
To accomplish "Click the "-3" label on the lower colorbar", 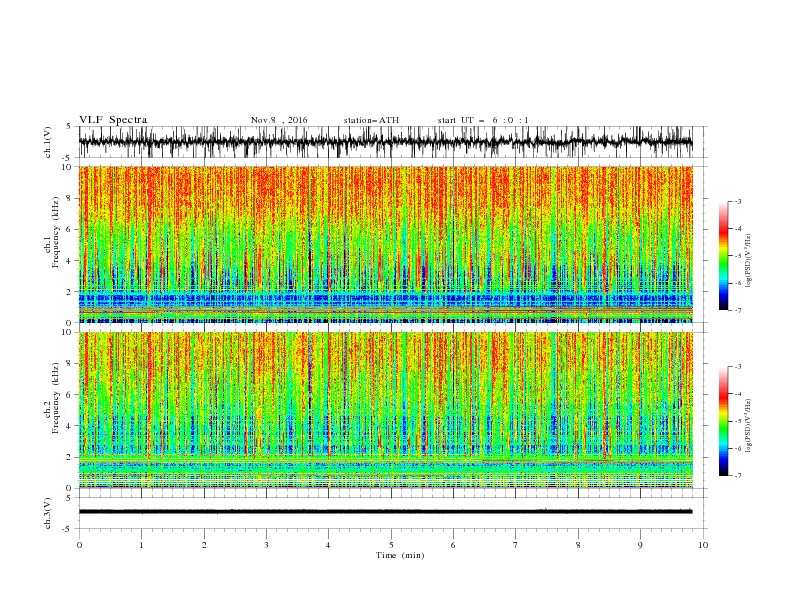I will (x=737, y=367).
